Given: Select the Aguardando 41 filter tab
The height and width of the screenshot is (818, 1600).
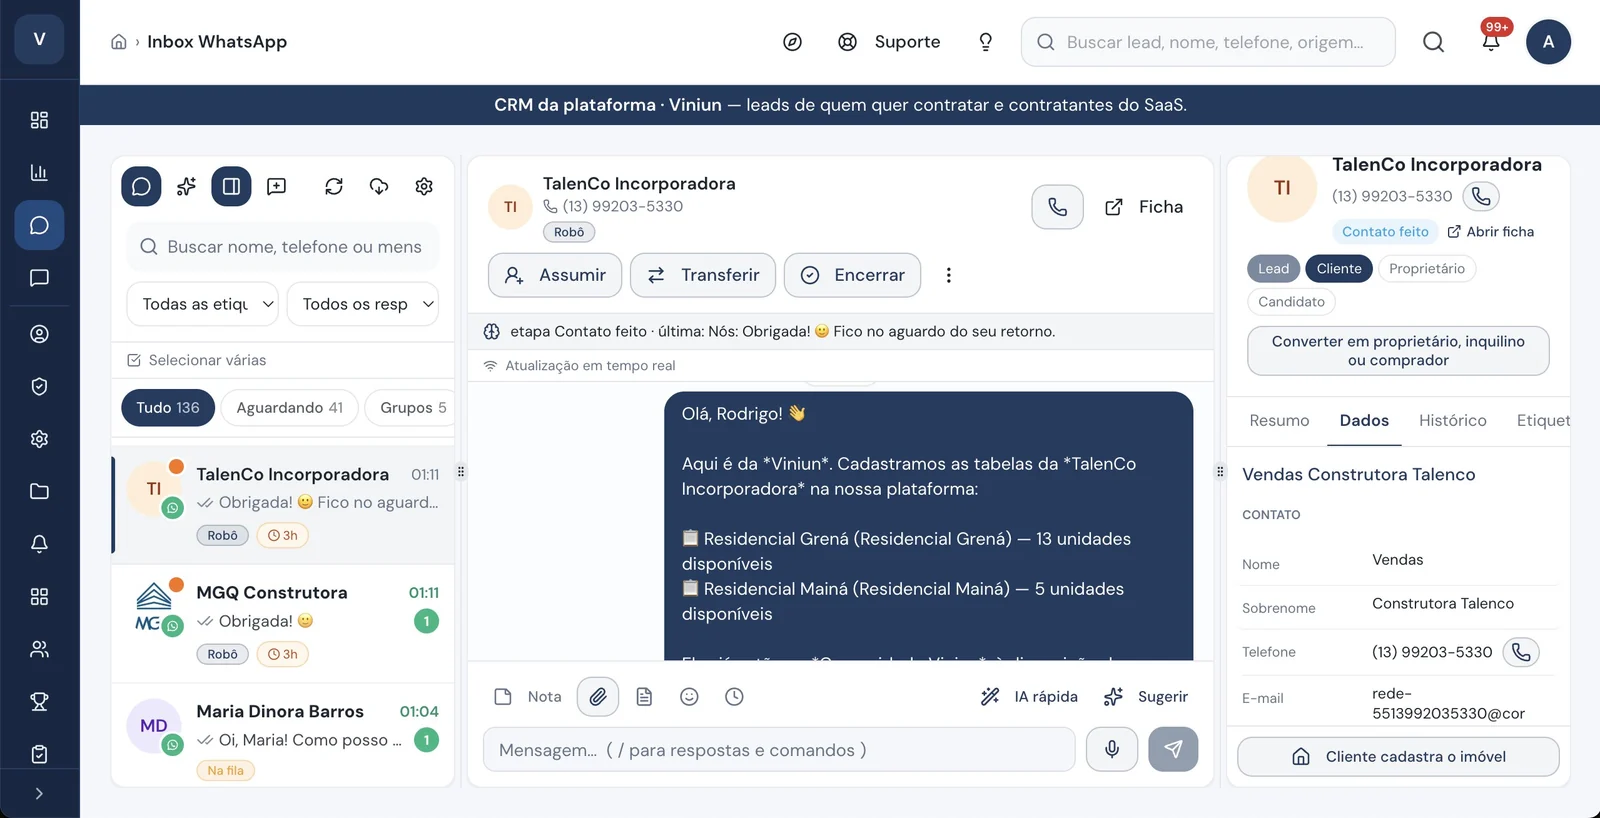Looking at the screenshot, I should (x=290, y=408).
